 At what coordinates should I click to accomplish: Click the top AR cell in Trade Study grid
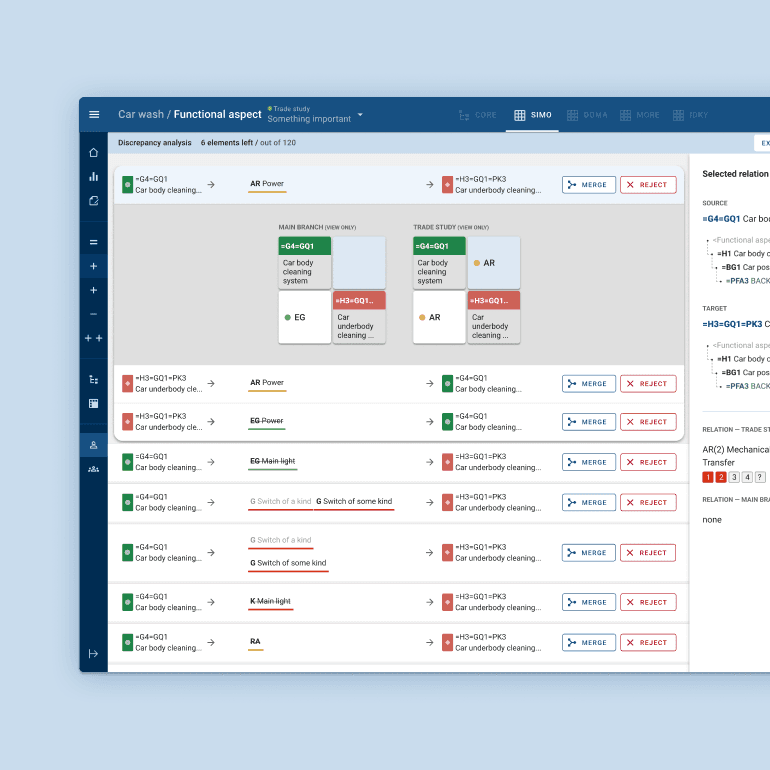tap(494, 263)
